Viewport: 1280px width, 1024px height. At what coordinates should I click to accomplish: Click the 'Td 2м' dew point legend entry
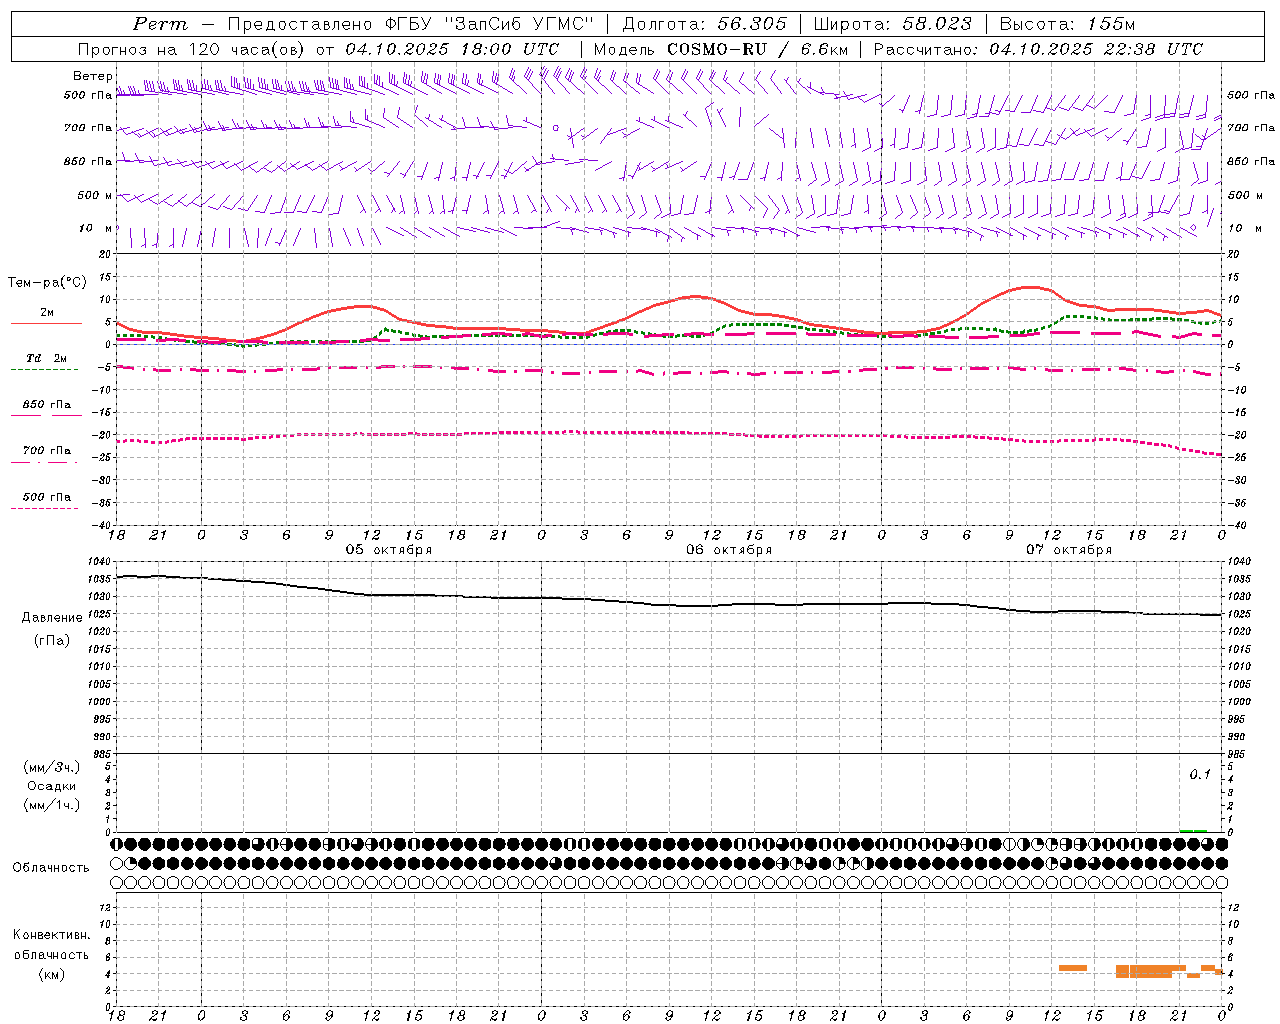46,358
